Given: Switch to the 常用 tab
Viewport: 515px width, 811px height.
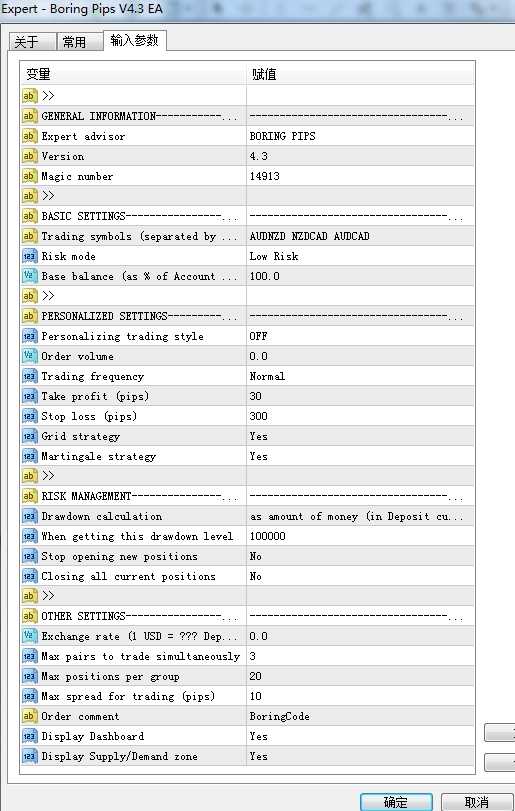Looking at the screenshot, I should 75,42.
